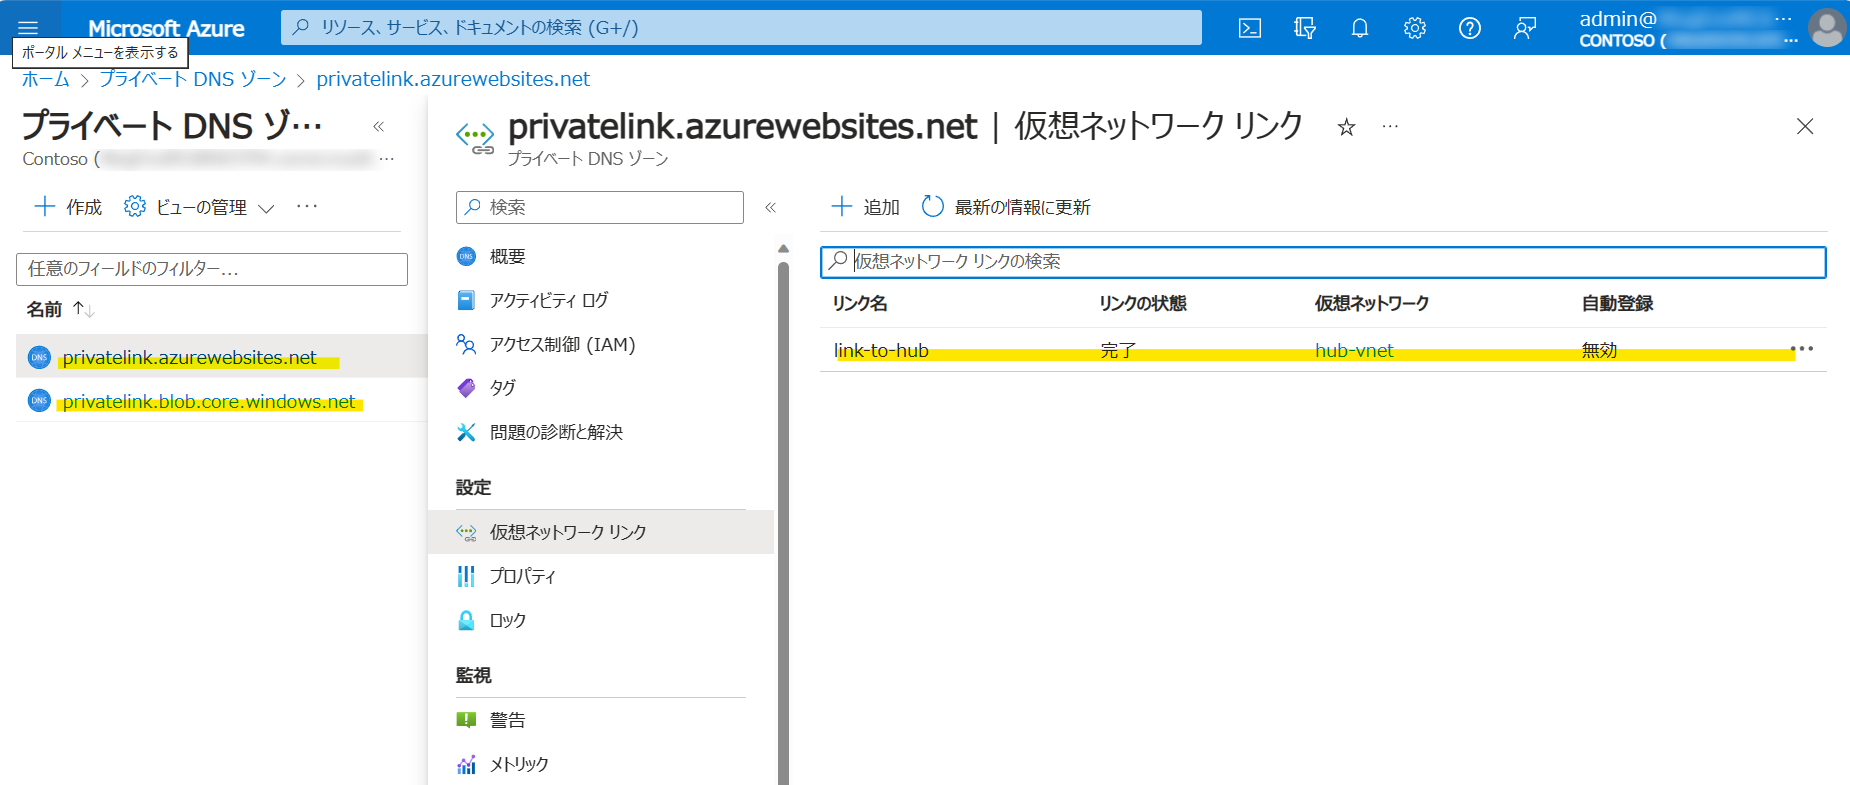1850x785 pixels.
Task: Collapse the private DNS zones list panel
Action: pos(379,126)
